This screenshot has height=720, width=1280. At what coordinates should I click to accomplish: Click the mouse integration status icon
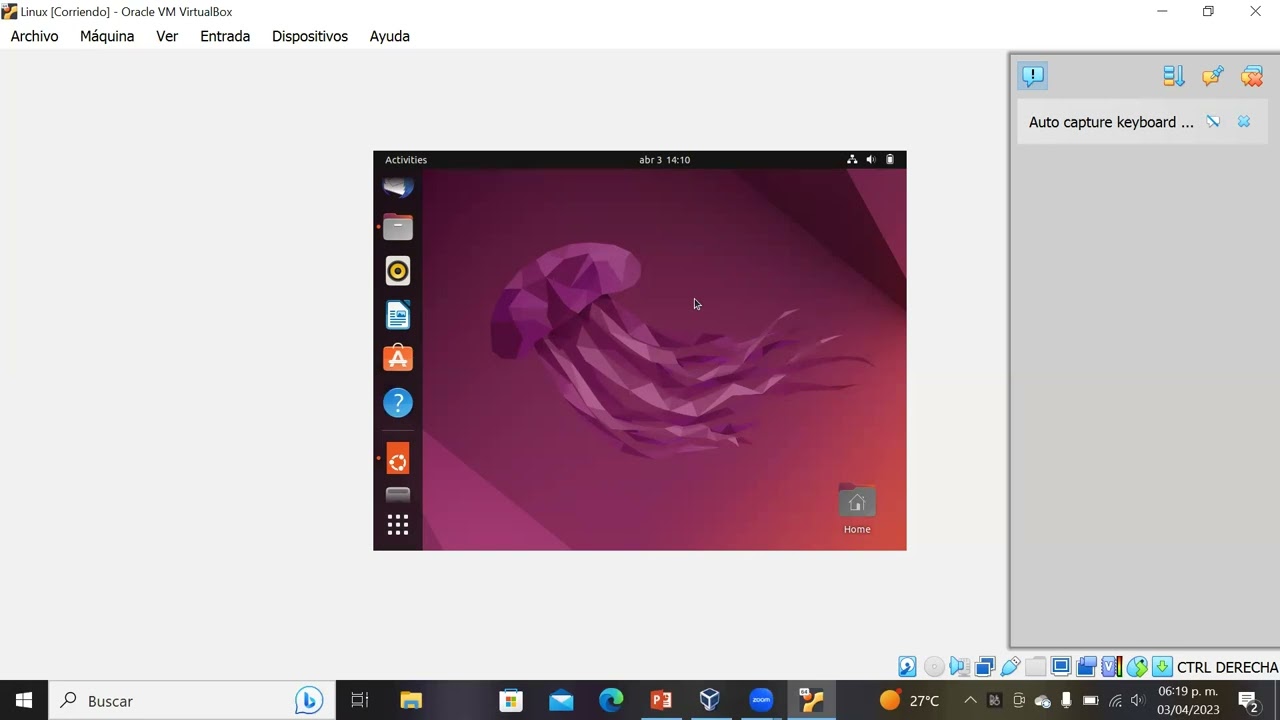1137,667
